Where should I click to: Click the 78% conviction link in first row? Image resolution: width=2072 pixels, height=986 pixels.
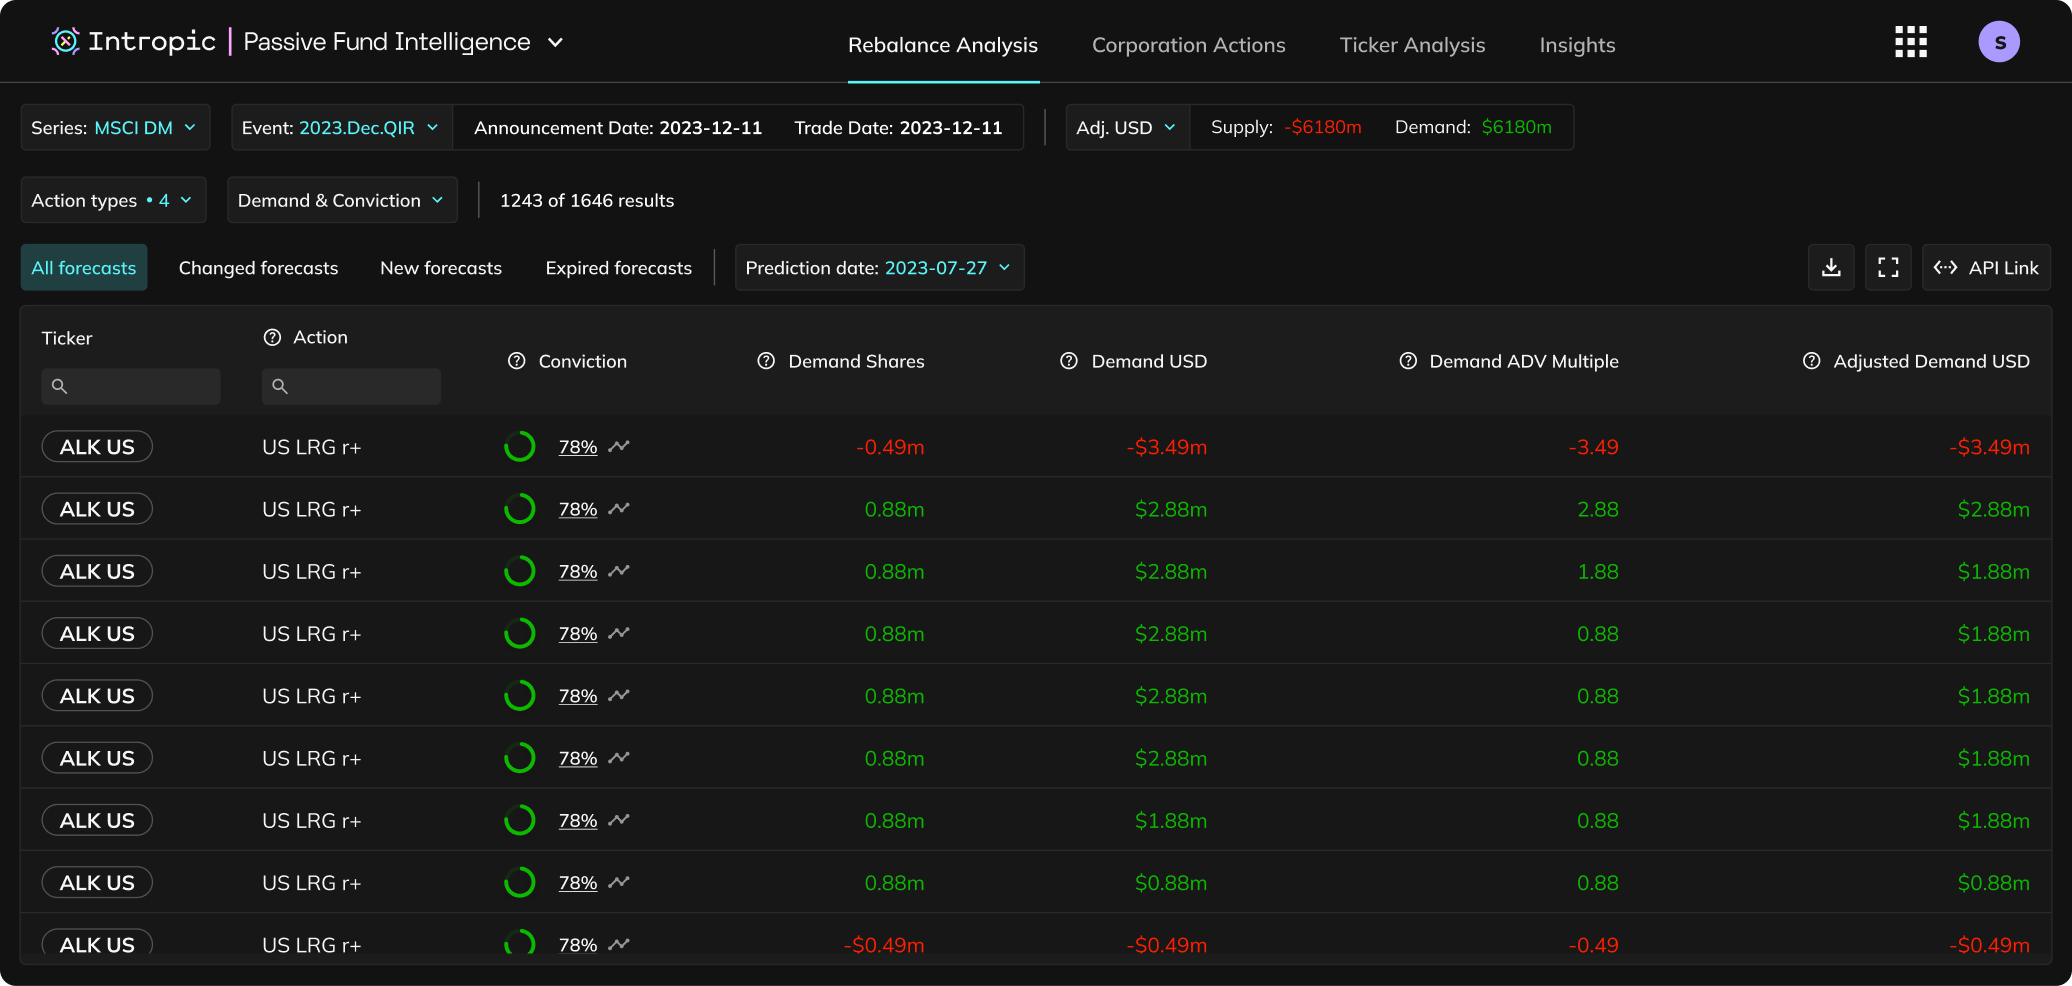578,447
